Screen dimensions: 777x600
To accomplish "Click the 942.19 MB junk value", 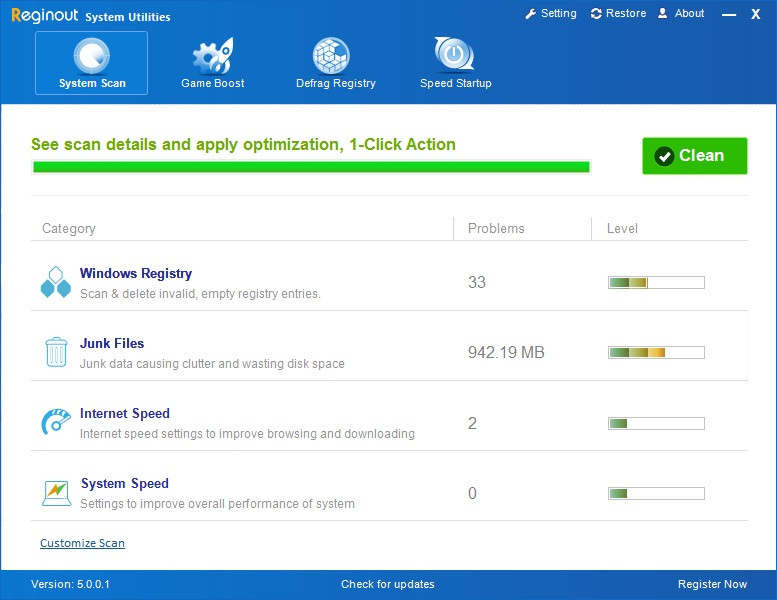I will pyautogui.click(x=506, y=352).
